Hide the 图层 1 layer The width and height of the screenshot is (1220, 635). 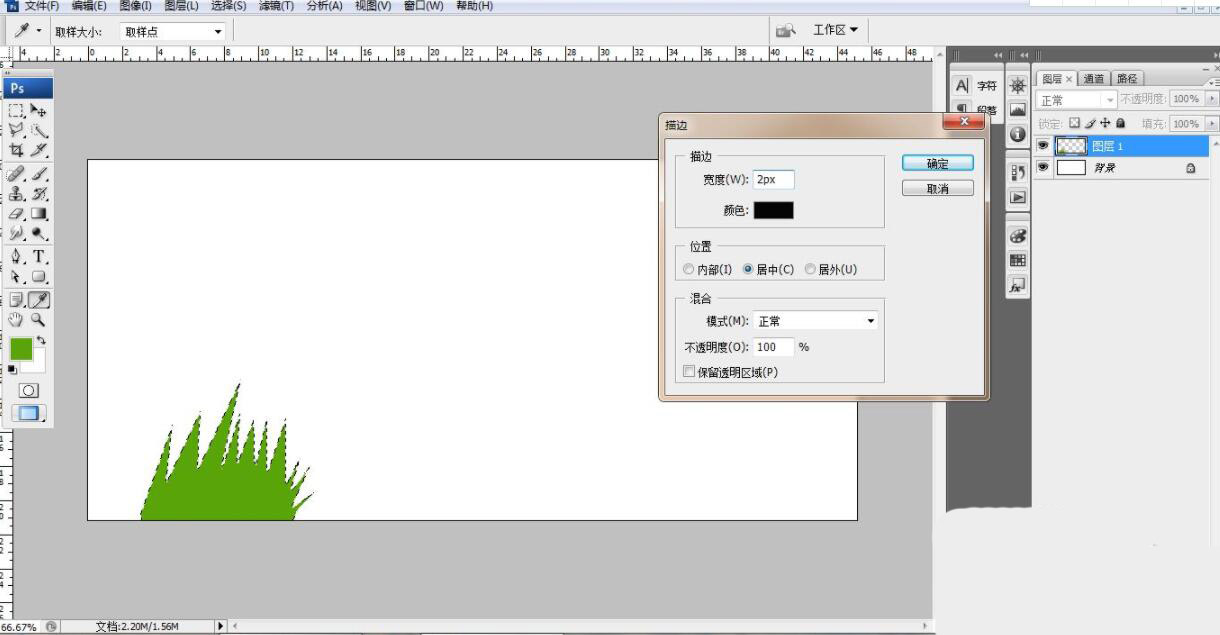pyautogui.click(x=1043, y=145)
